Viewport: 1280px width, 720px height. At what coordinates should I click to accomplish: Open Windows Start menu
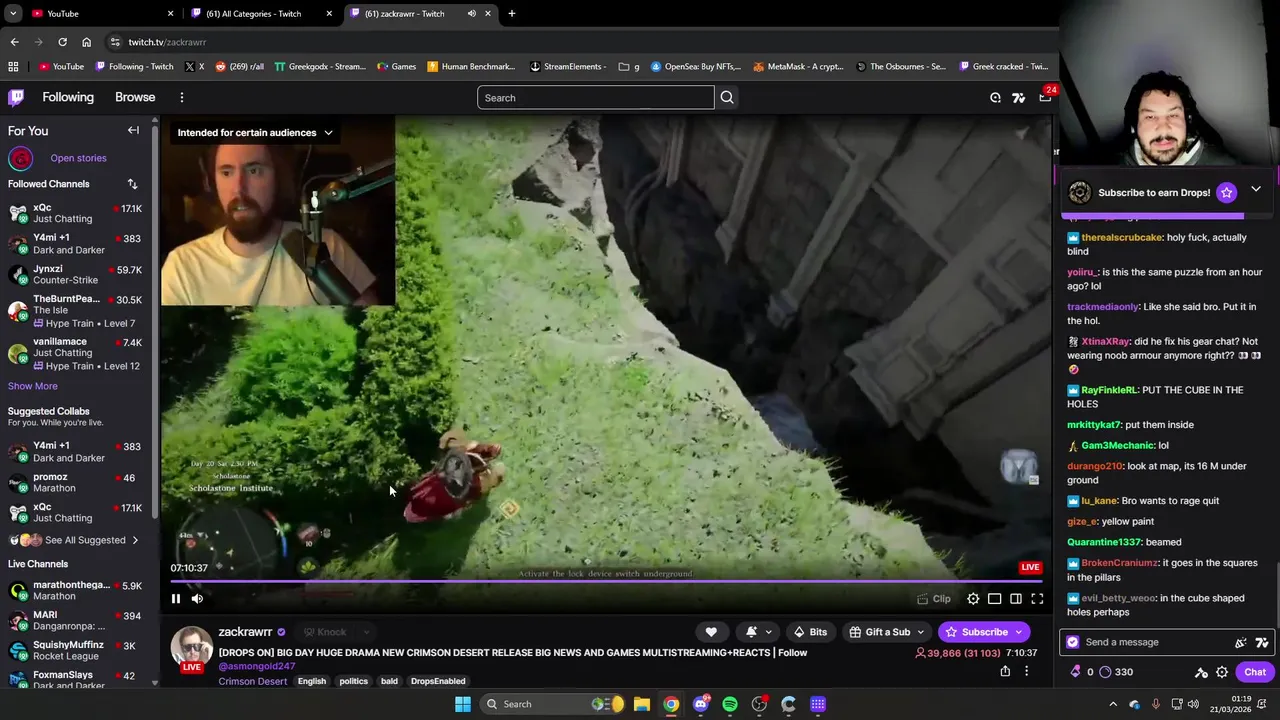coord(463,704)
